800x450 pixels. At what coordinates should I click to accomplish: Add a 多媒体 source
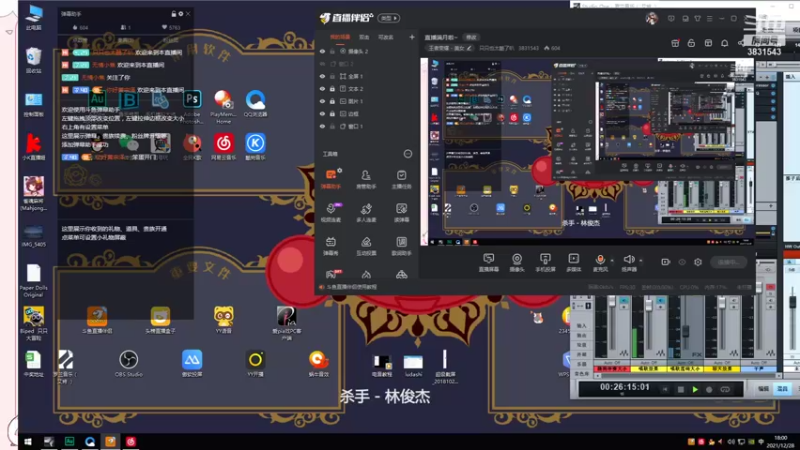[x=573, y=262]
